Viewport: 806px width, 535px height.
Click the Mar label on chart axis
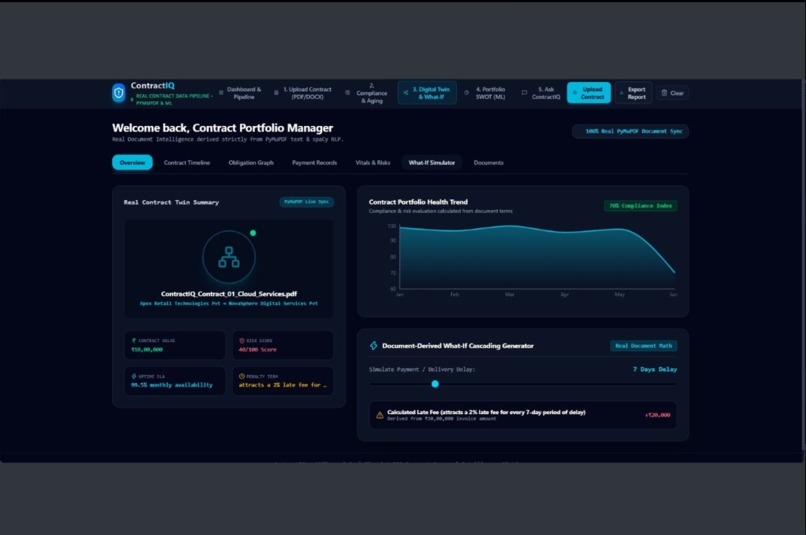(509, 294)
